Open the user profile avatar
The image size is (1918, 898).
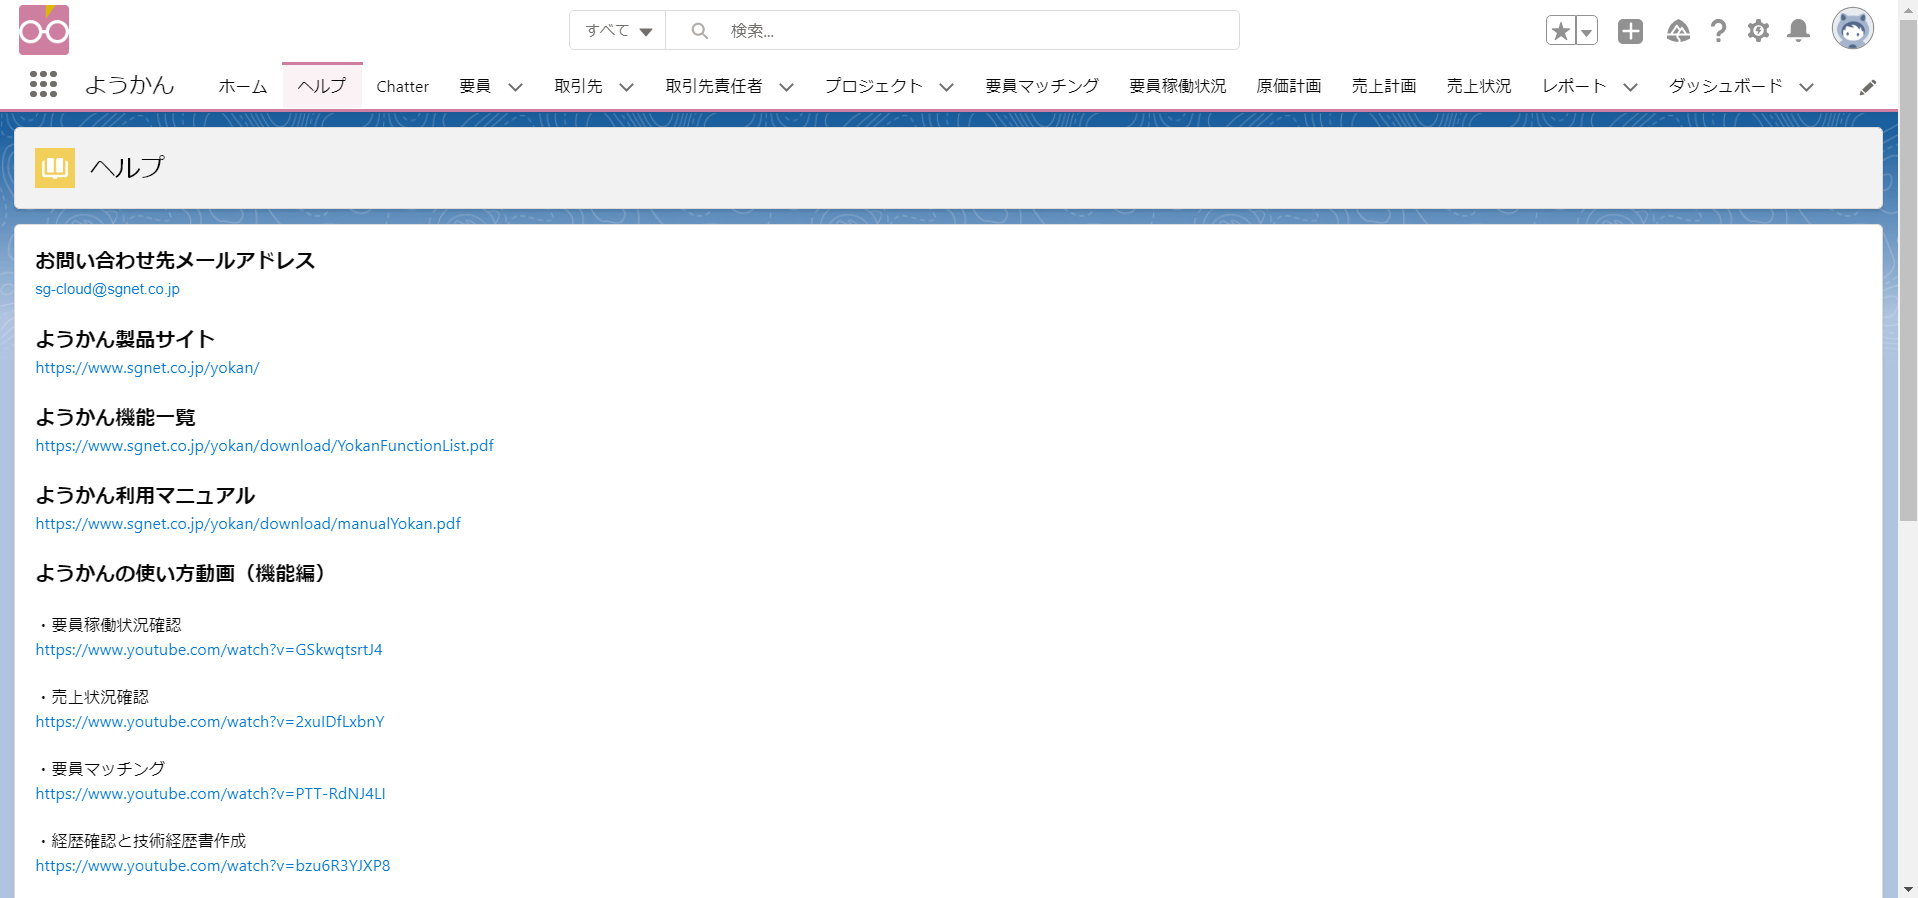[x=1852, y=29]
